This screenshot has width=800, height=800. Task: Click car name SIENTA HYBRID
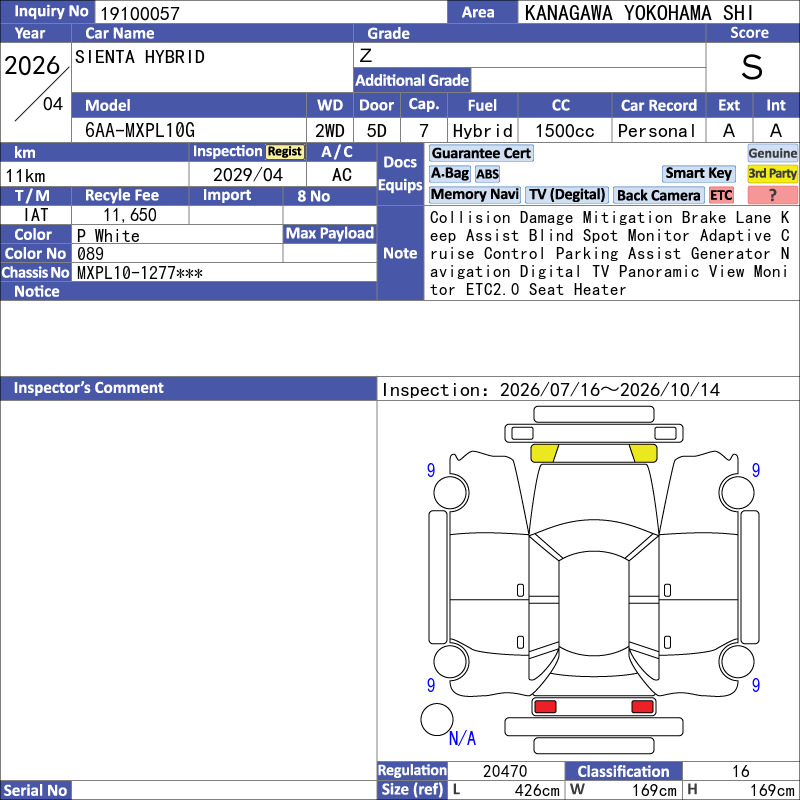click(x=140, y=57)
